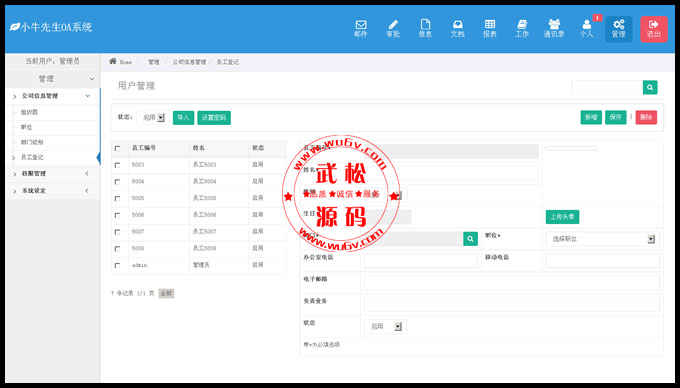
Task: Click the 公司信息管理 breadcrumb link
Action: tap(189, 62)
